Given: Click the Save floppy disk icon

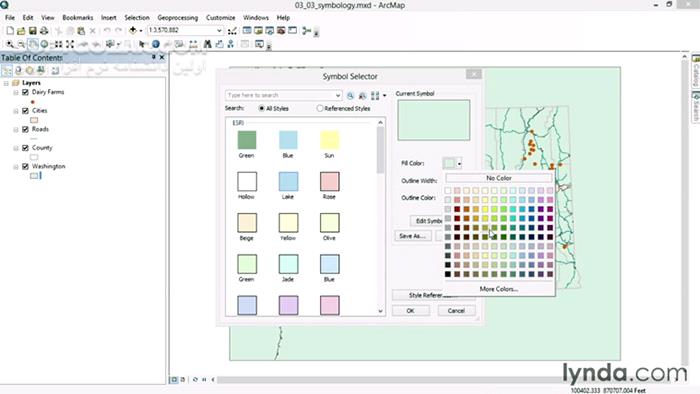Looking at the screenshot, I should pos(33,31).
